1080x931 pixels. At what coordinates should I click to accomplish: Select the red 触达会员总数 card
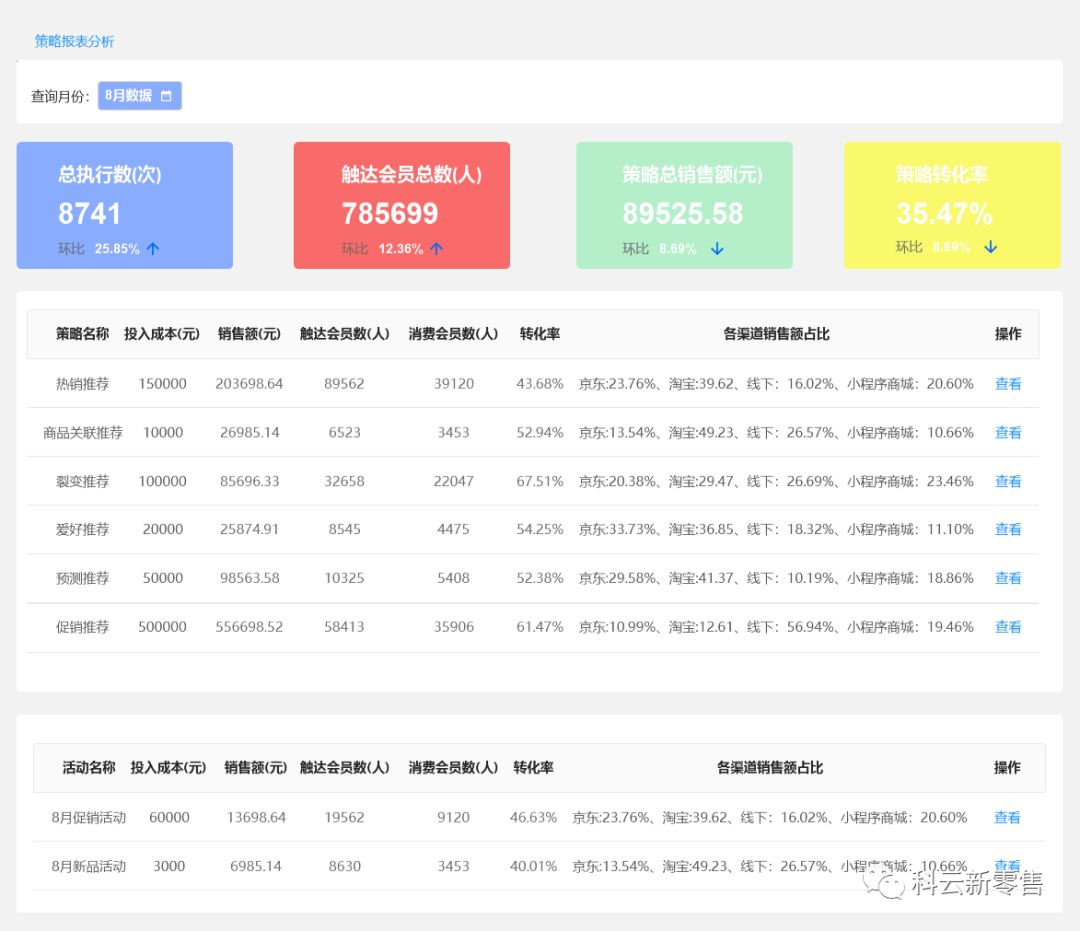(x=401, y=205)
